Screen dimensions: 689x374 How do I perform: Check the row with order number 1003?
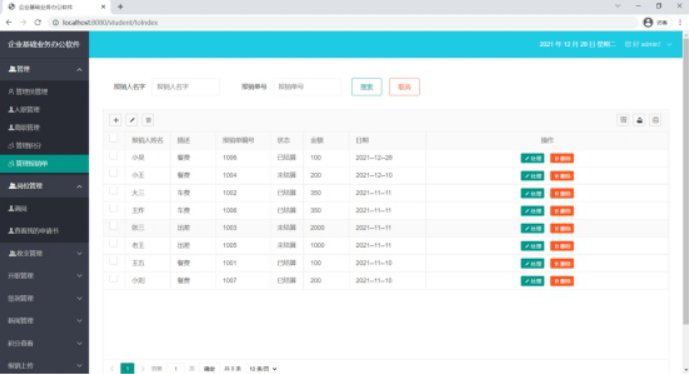point(113,226)
